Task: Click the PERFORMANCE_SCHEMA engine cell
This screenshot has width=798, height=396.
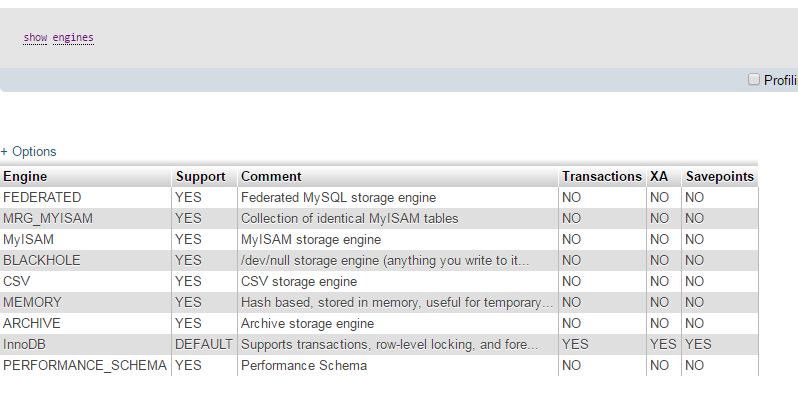Action: coord(86,365)
